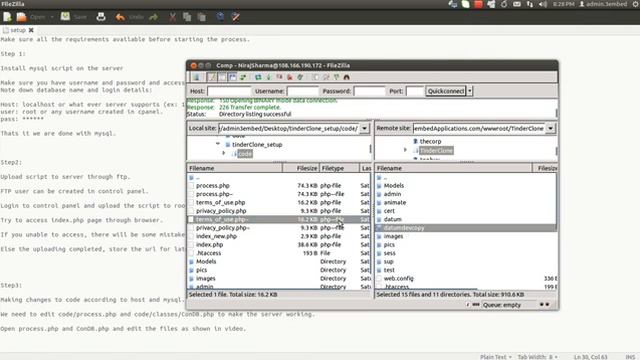Click the Print icon in gedit
This screenshot has width=640, height=360.
(x=101, y=17)
